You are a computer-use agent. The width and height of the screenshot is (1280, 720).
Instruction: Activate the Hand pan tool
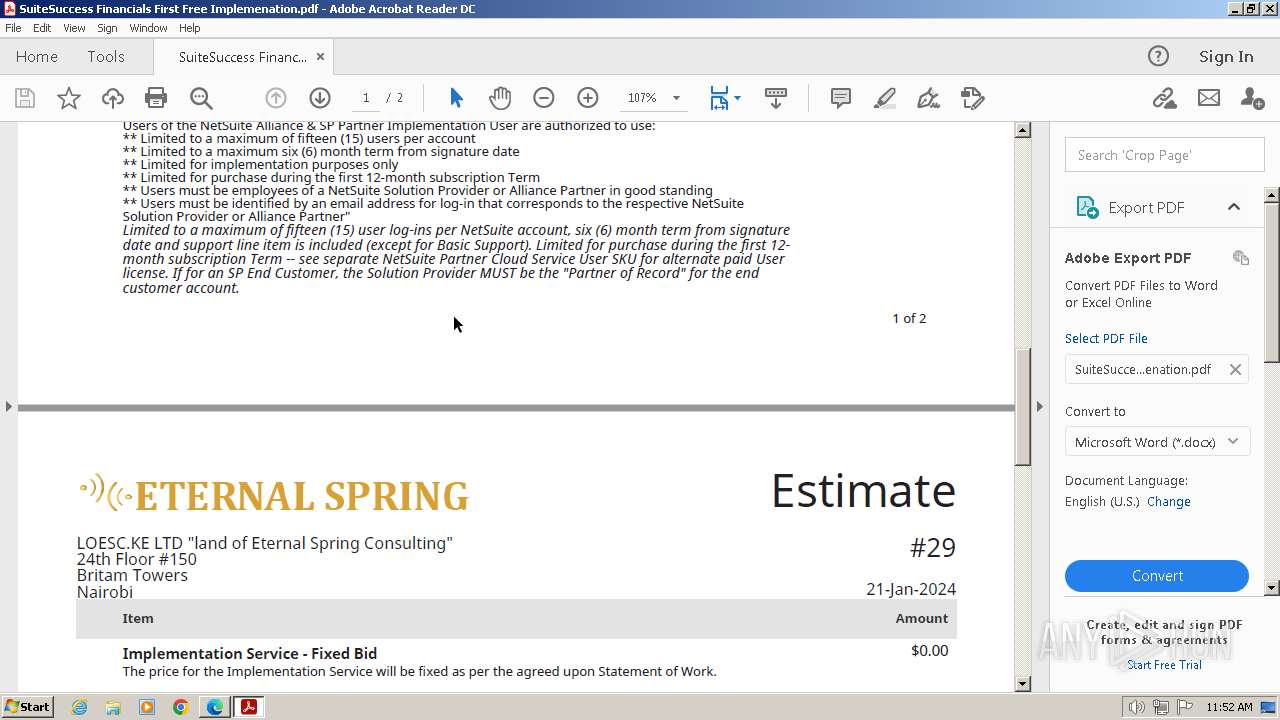(500, 98)
